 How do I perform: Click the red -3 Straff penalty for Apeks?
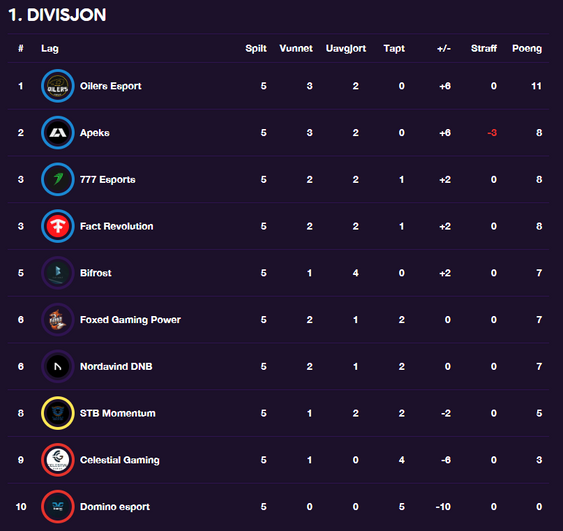click(492, 133)
